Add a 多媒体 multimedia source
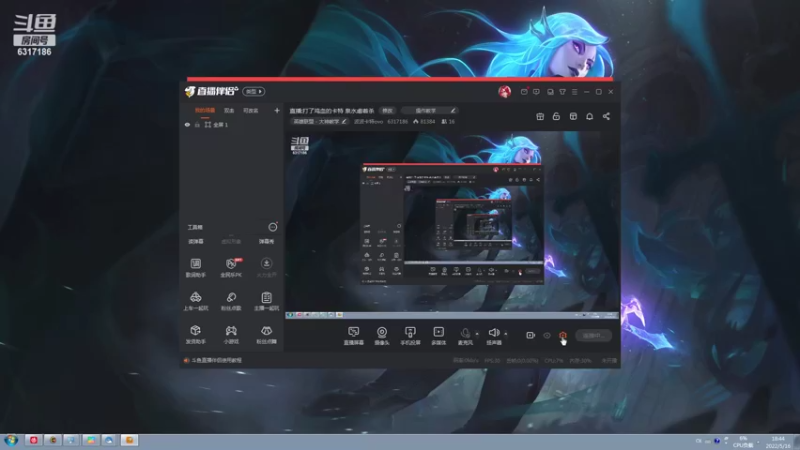 coord(438,336)
